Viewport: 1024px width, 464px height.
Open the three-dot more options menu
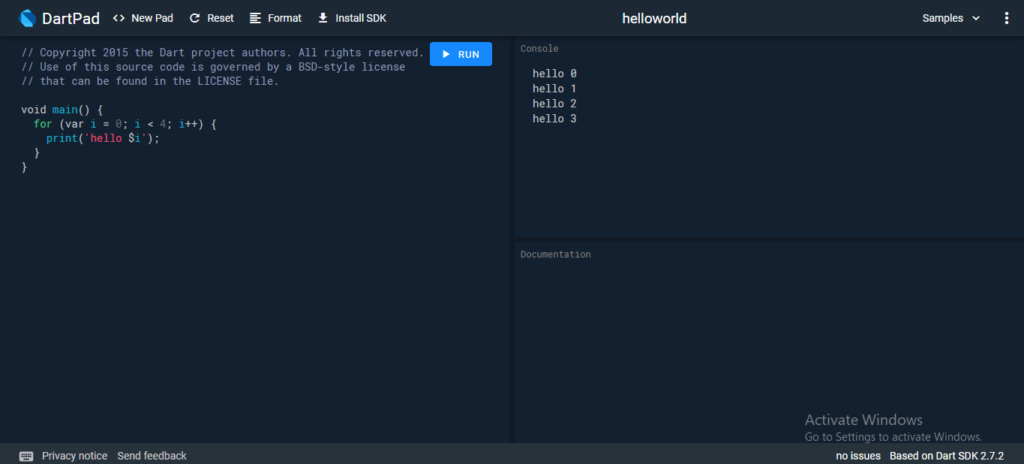tap(1006, 18)
